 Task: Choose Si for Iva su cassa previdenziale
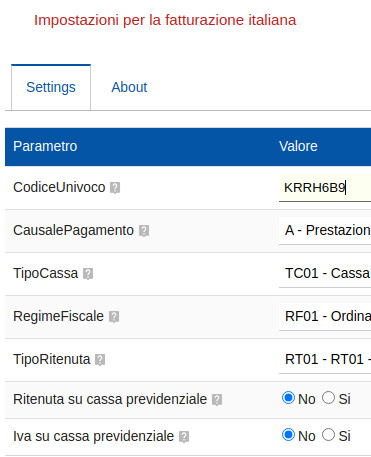(328, 435)
